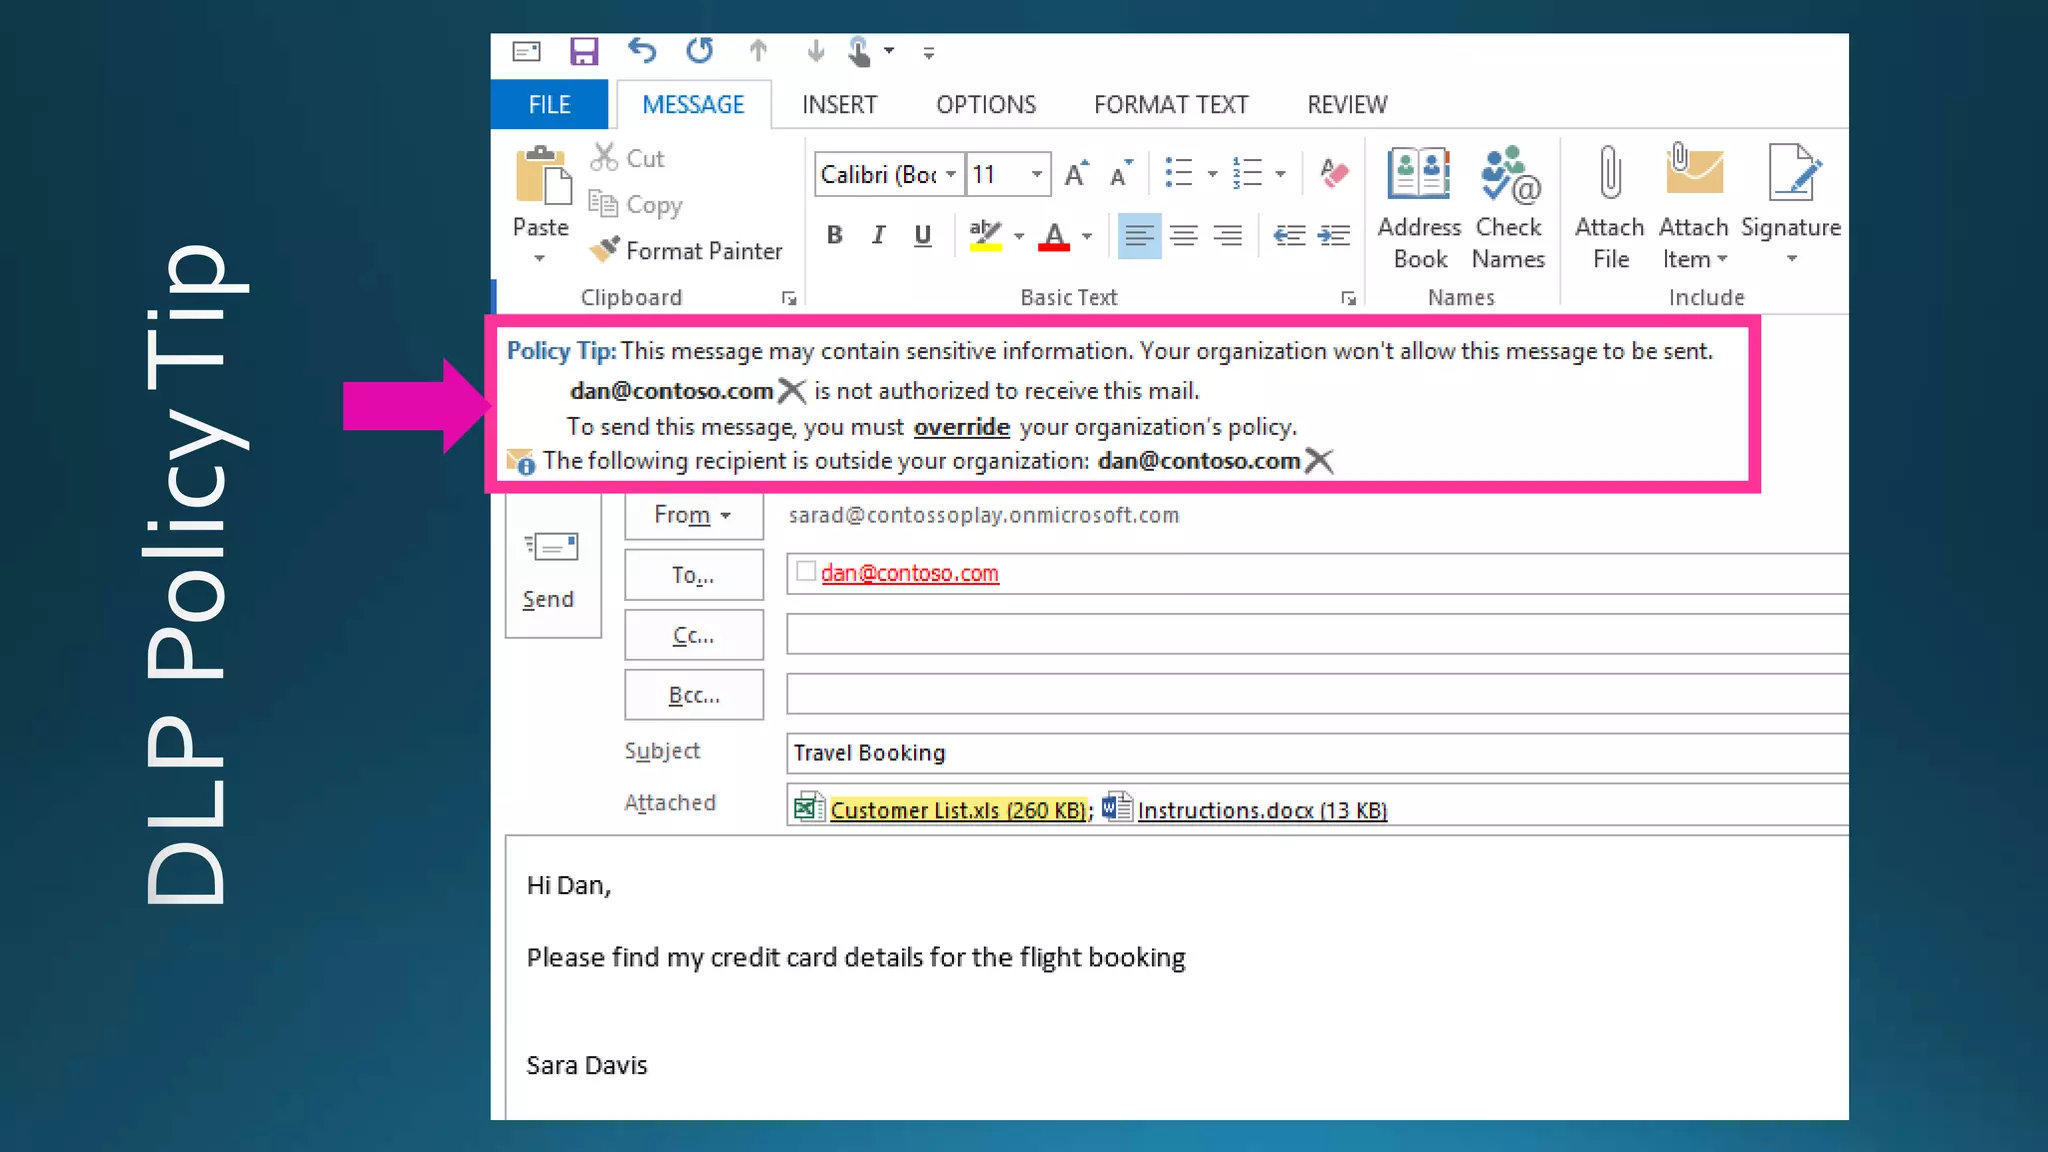Toggle Bold formatting
This screenshot has height=1152, width=2048.
[834, 235]
